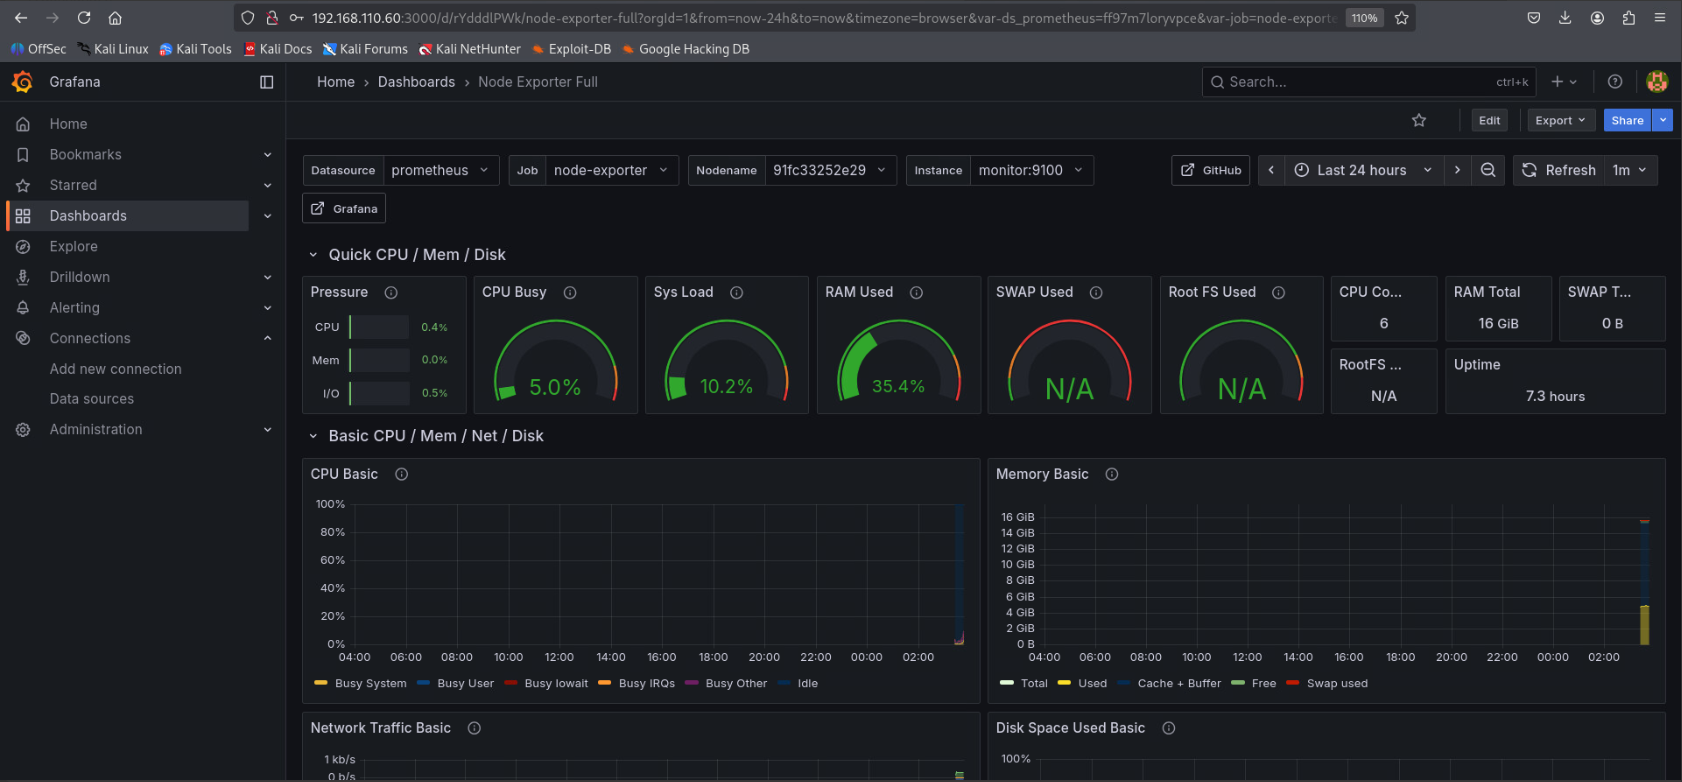This screenshot has width=1682, height=782.
Task: Show info tooltip for CPU Busy panel
Action: (x=570, y=293)
